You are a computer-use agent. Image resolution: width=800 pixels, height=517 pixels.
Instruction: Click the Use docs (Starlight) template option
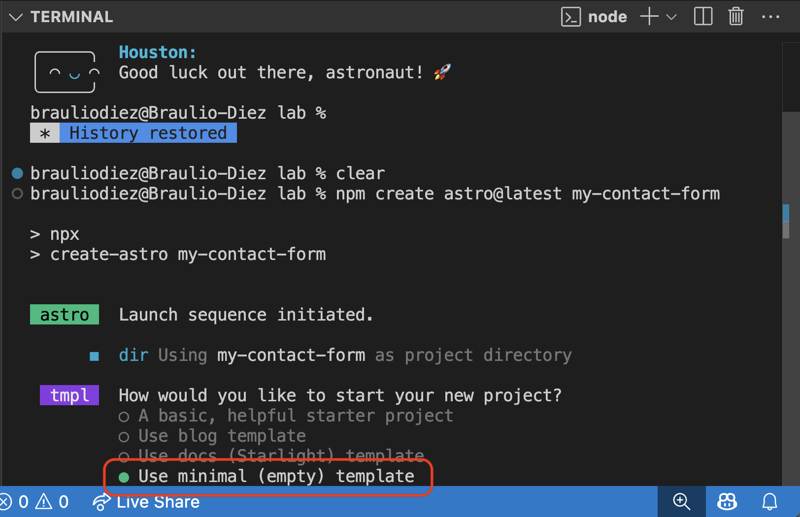click(270, 455)
